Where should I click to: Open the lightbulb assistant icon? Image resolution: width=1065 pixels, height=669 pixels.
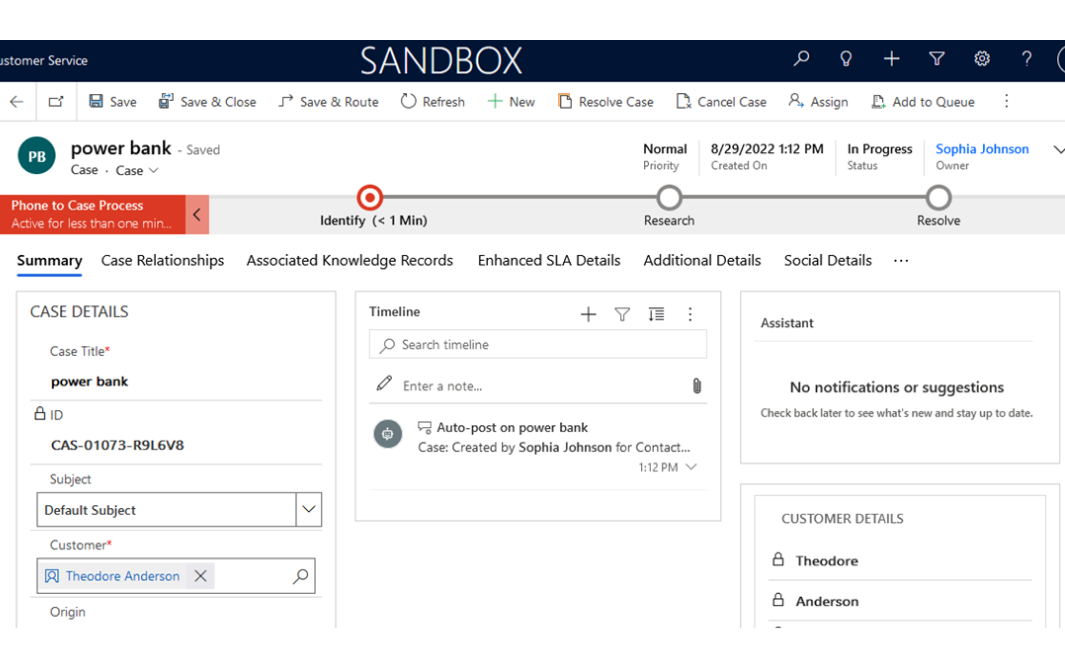[x=846, y=60]
